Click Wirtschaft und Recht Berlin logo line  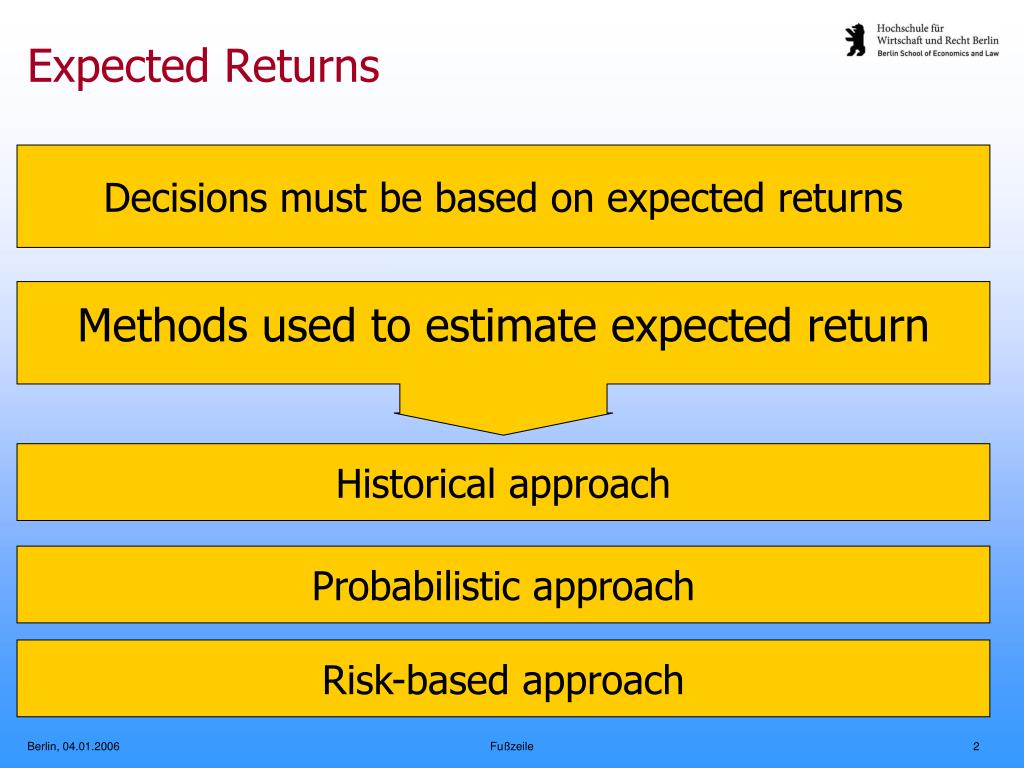click(x=937, y=40)
